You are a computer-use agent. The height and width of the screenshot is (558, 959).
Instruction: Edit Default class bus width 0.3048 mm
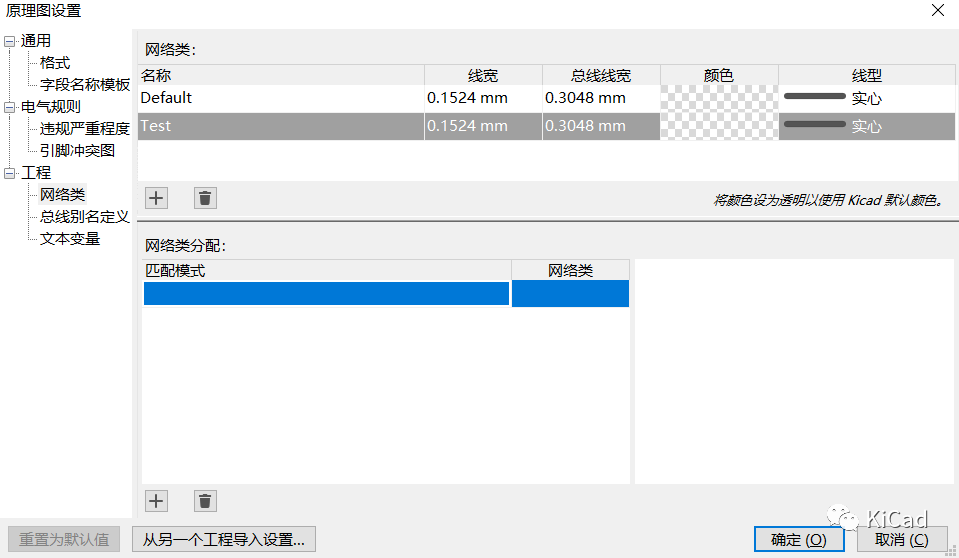(601, 99)
